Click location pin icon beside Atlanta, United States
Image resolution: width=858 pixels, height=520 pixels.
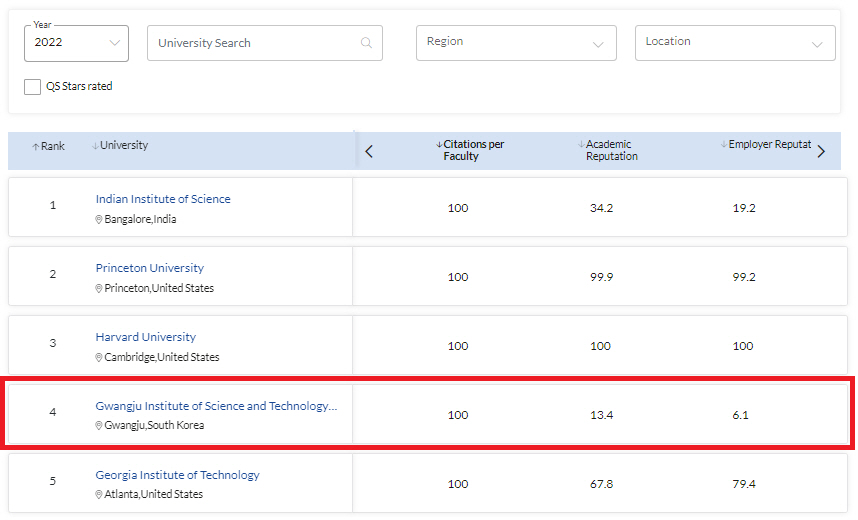coord(99,495)
